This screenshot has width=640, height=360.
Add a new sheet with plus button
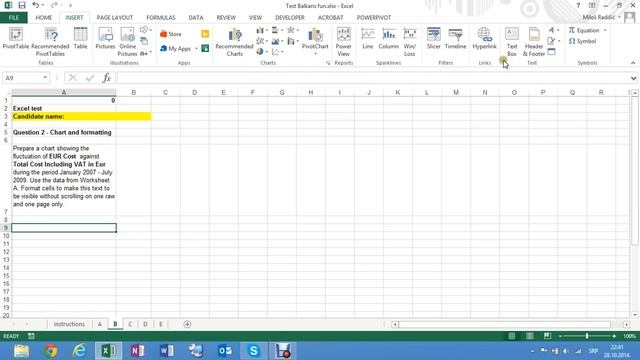click(187, 324)
